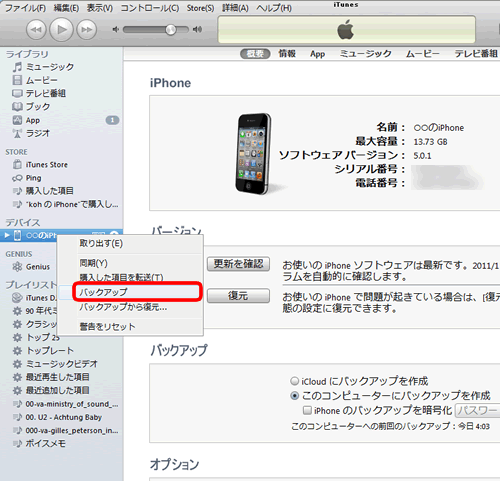Open 購入した項目 playlist icon
The image size is (500, 481).
pyautogui.click(x=17, y=191)
